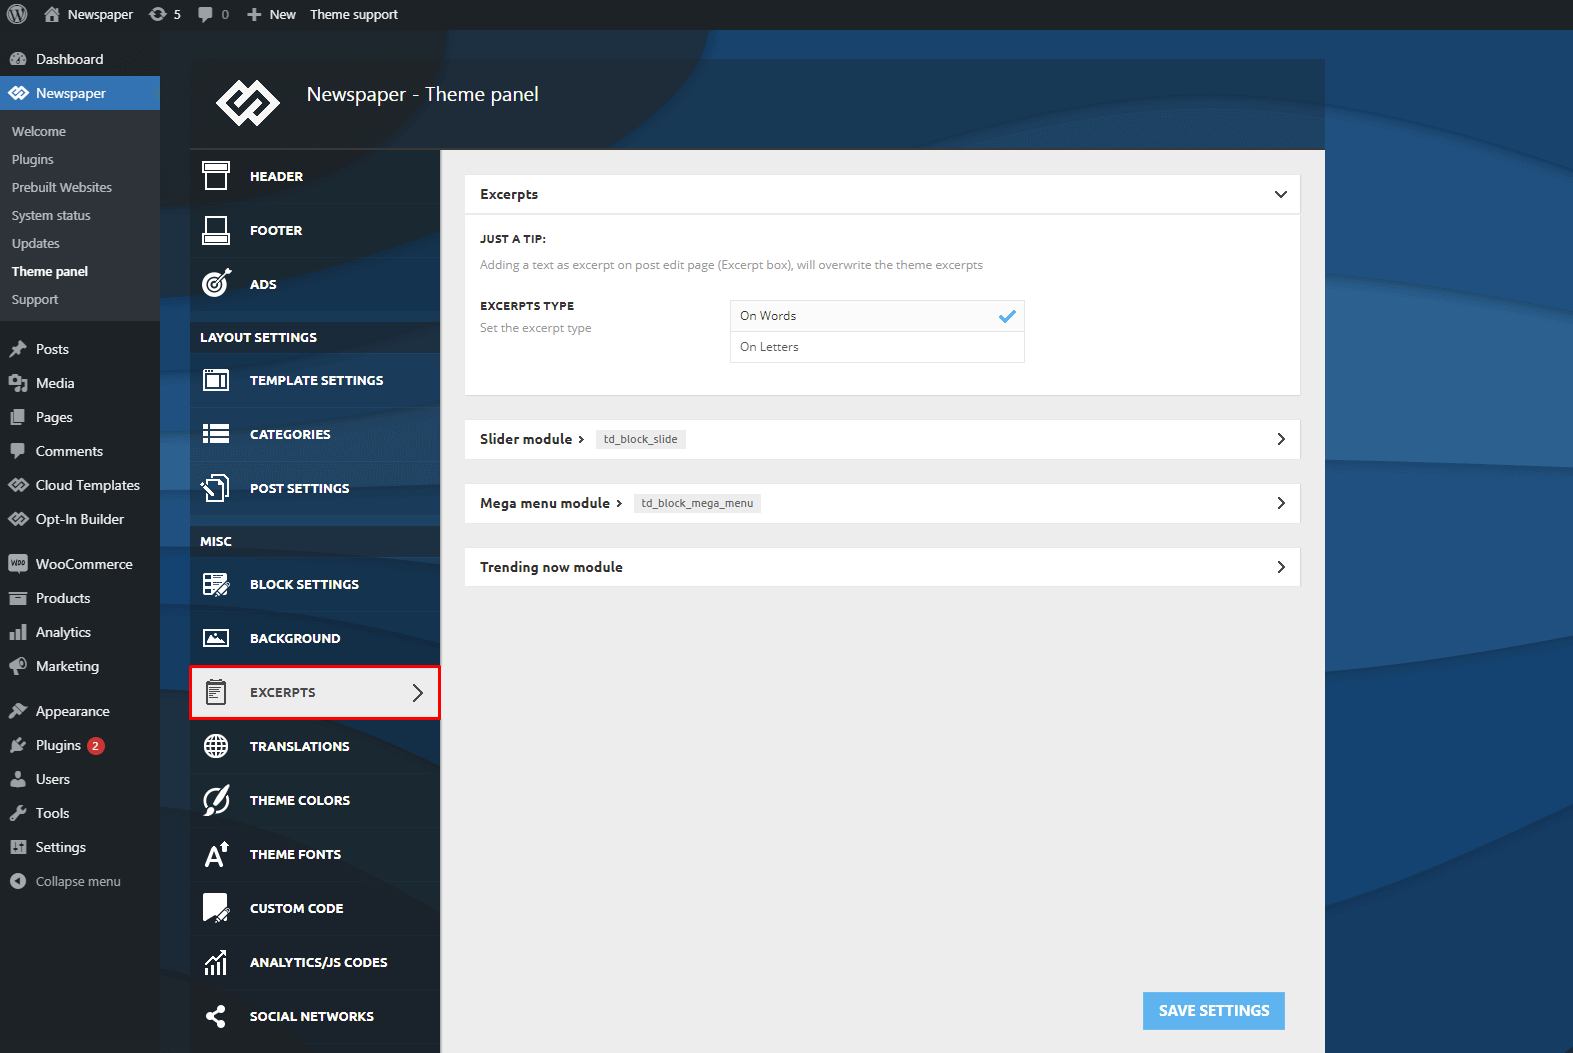Screen dimensions: 1573x1053
Task: Expand the Trending now module section
Action: coord(882,567)
